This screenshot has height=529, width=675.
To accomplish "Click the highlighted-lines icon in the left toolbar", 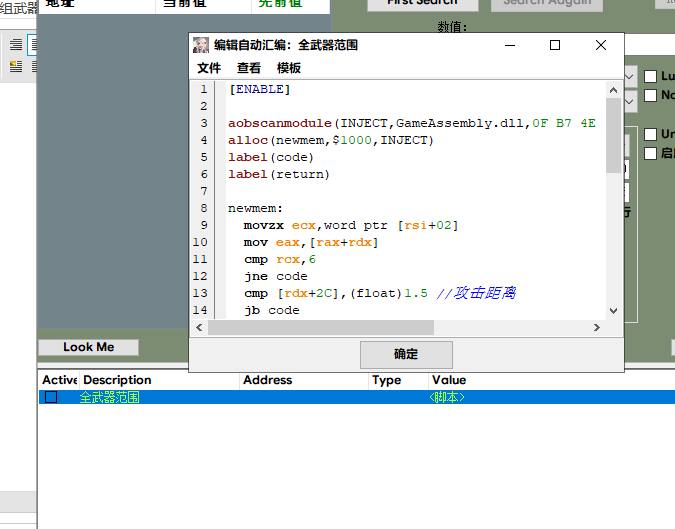I will coord(16,66).
